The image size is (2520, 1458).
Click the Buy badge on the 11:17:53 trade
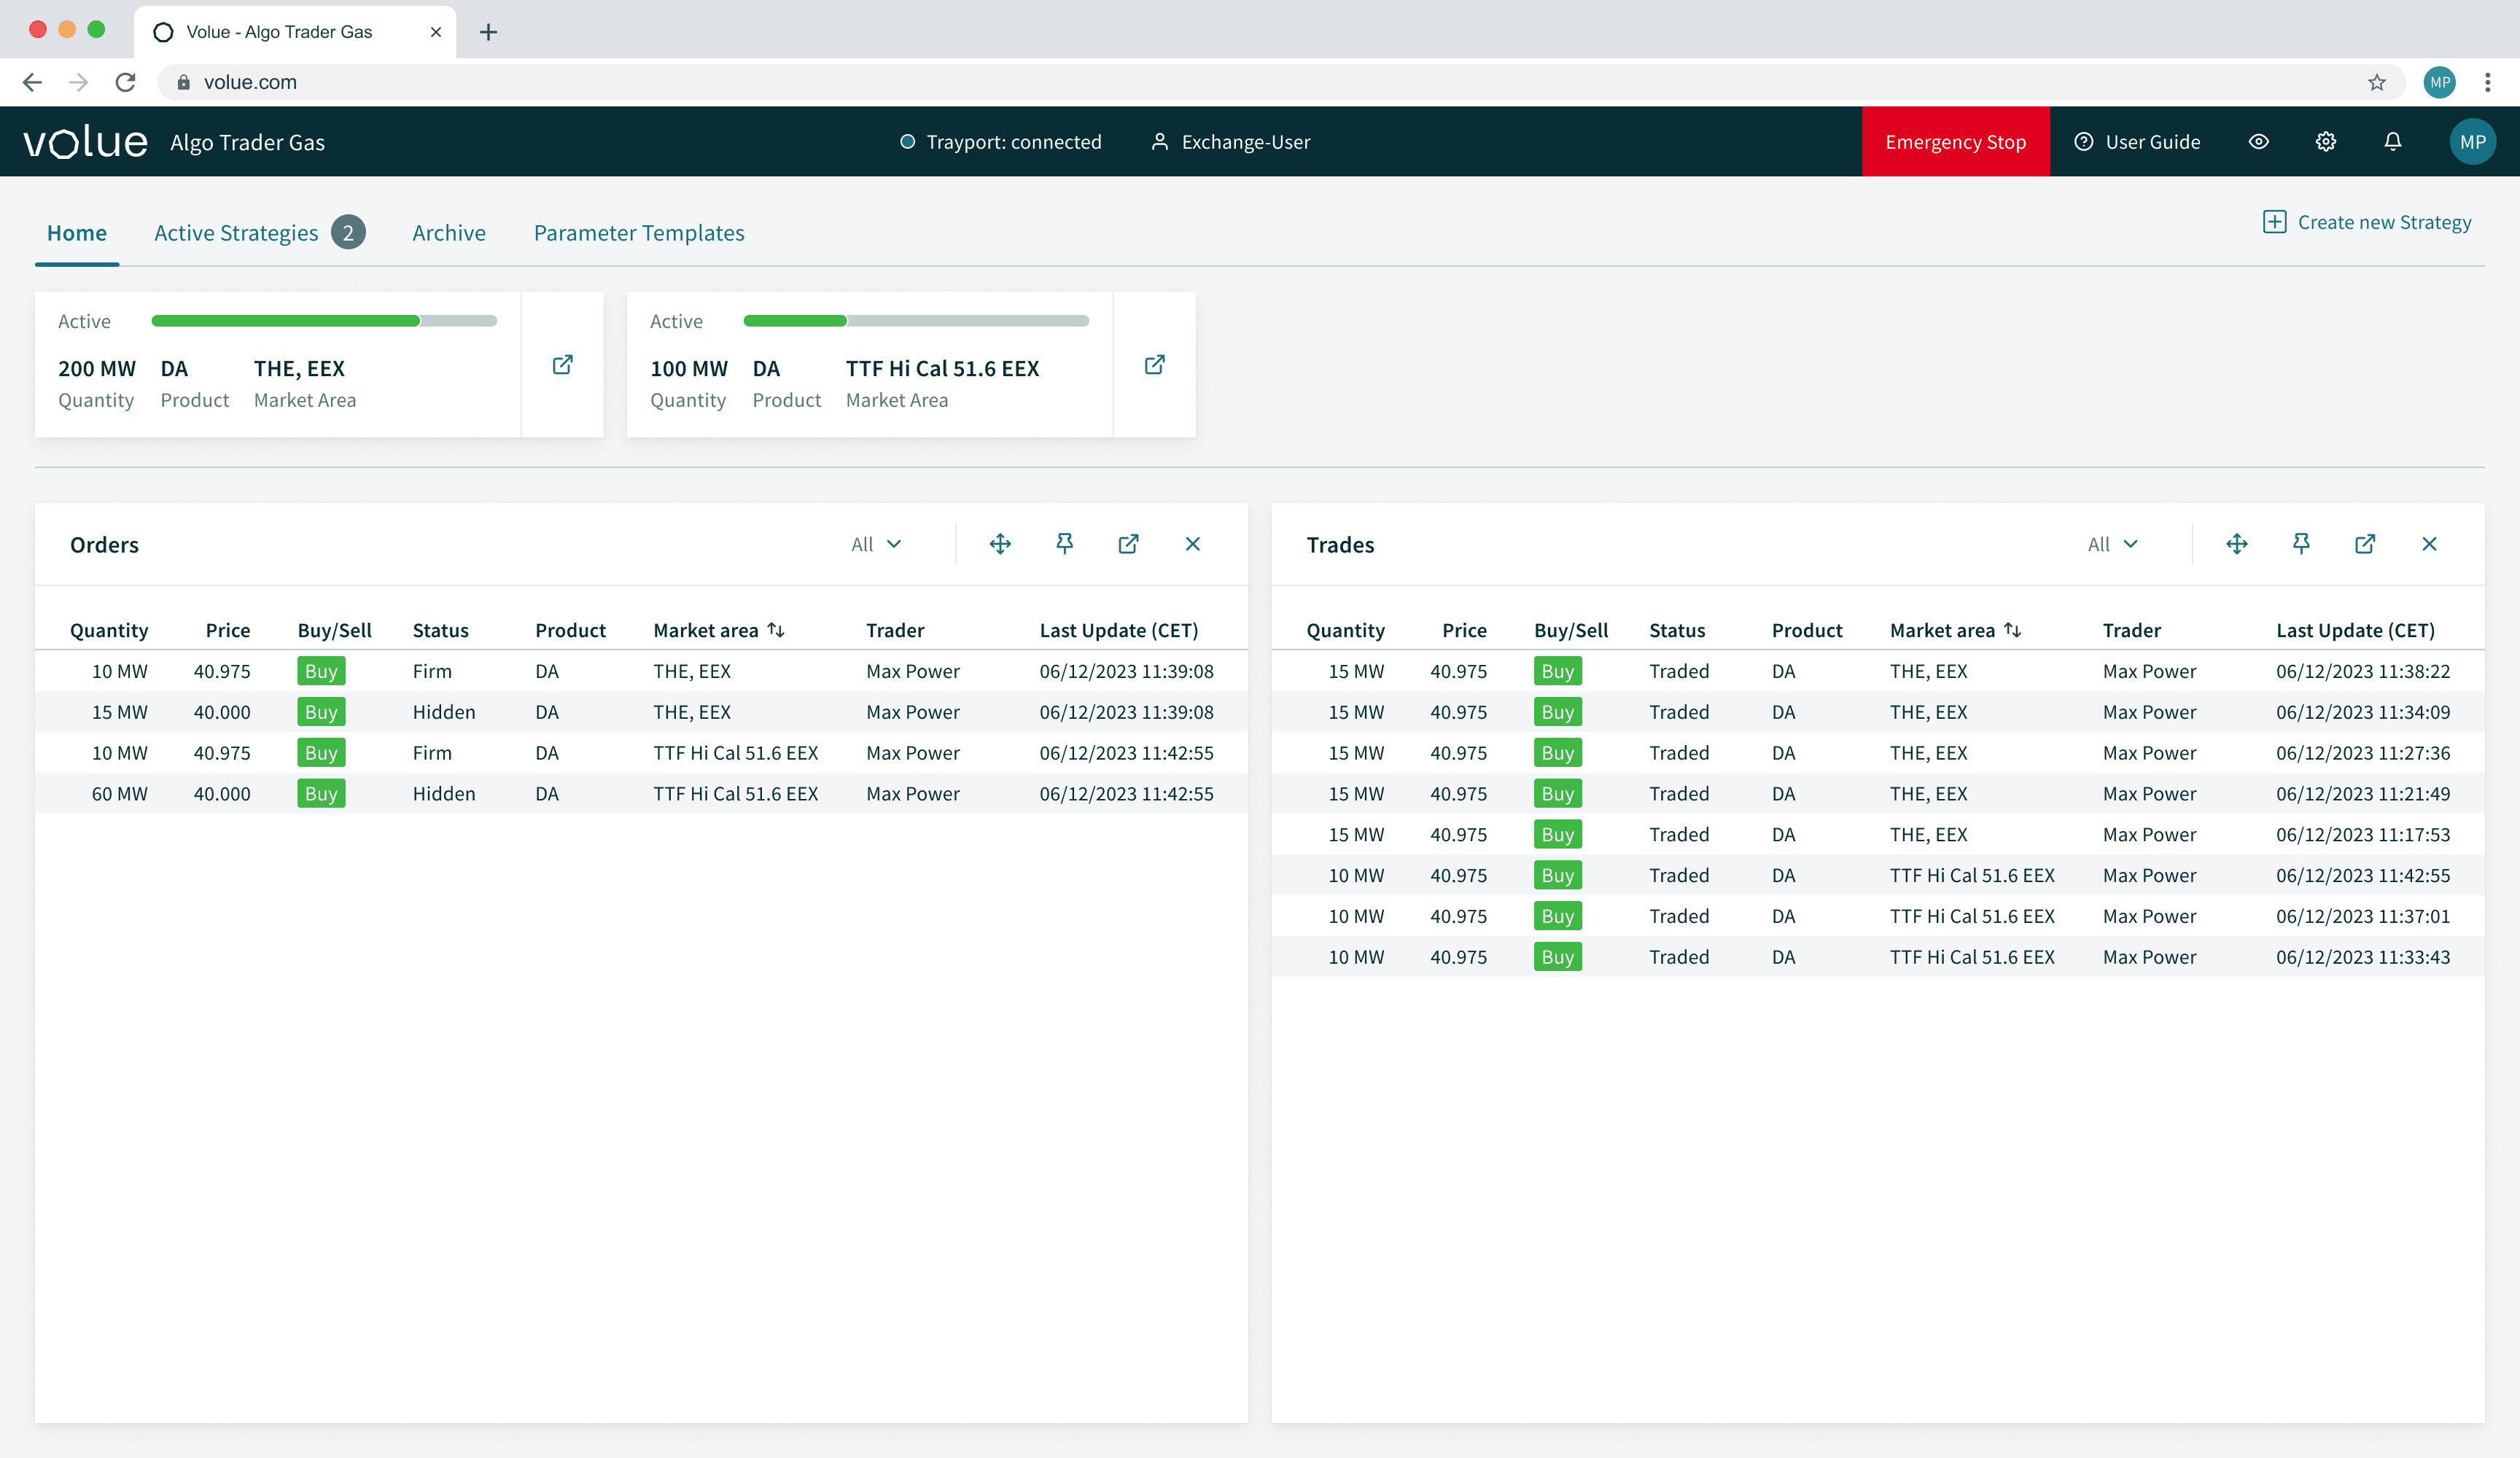coord(1558,835)
